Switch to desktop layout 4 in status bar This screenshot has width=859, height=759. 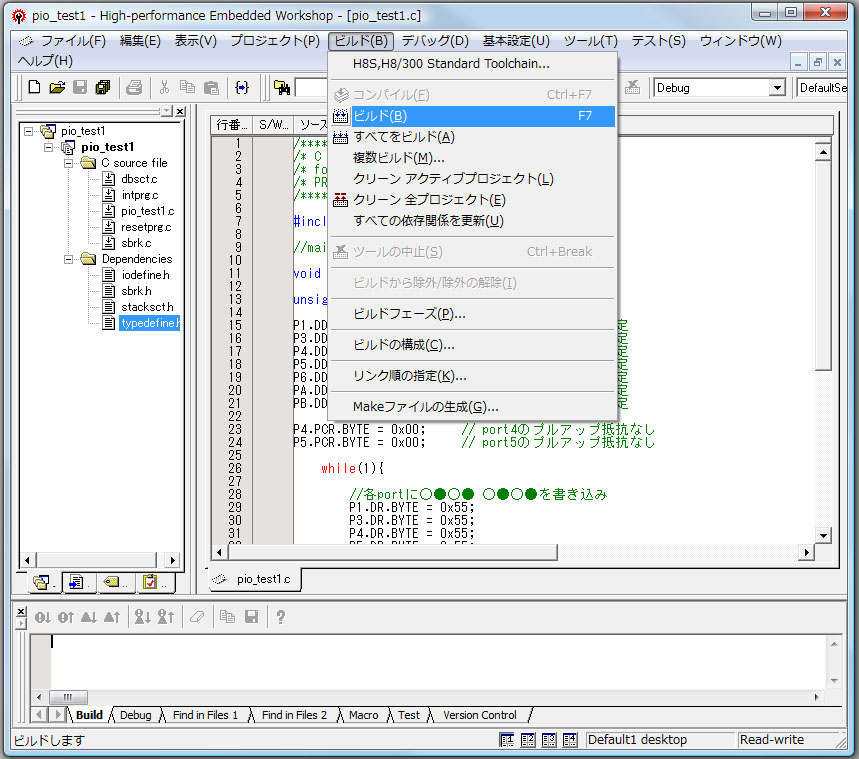click(570, 740)
